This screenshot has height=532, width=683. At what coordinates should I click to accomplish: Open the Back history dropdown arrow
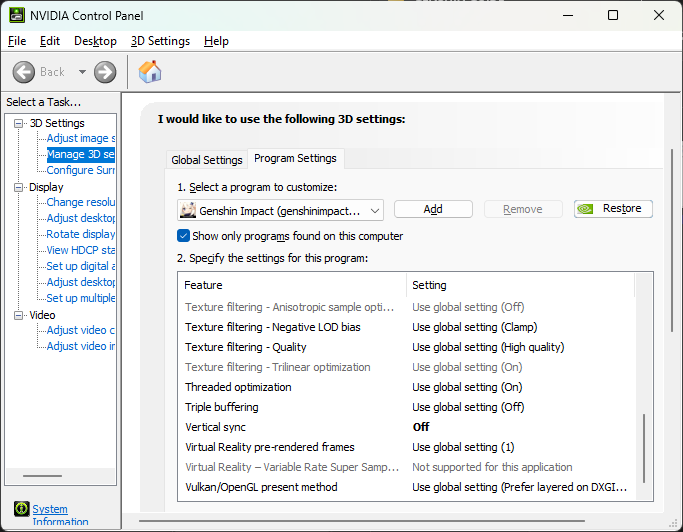click(x=82, y=72)
